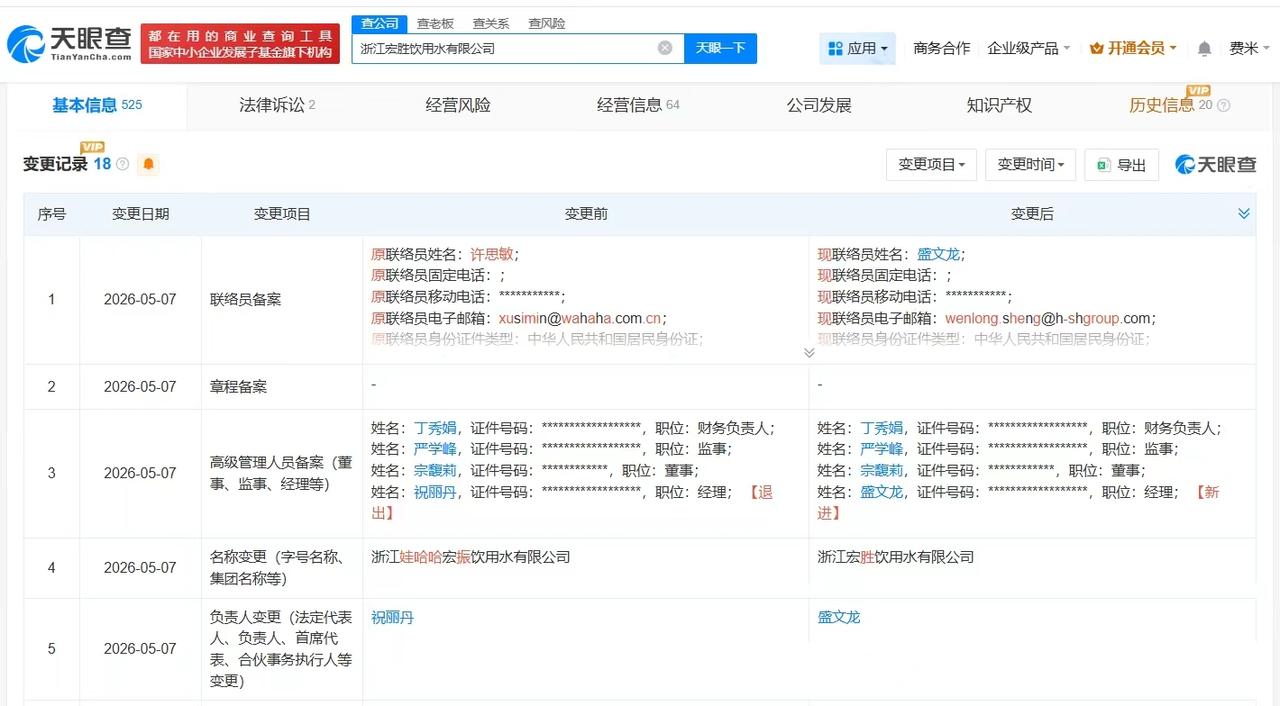Click the TianYanCha logo

(x=69, y=43)
